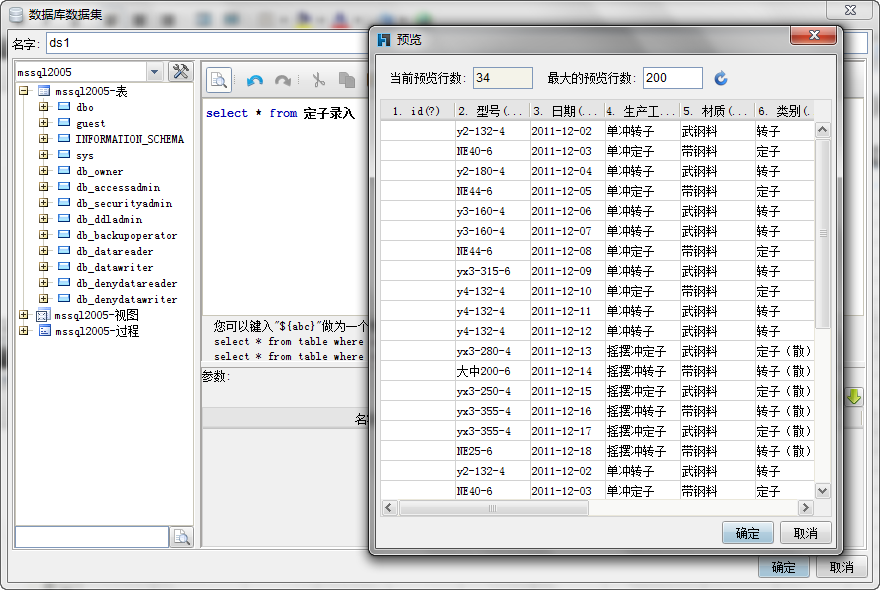880x590 pixels.
Task: Undo the last SQL edit
Action: tap(255, 80)
